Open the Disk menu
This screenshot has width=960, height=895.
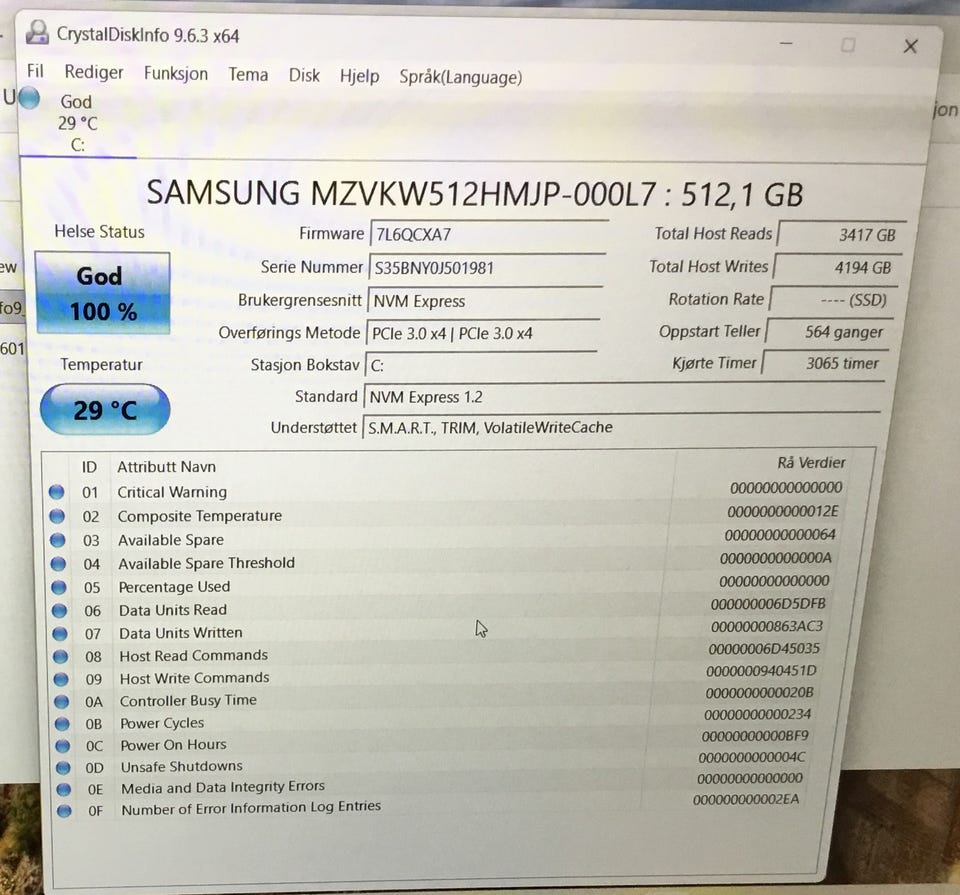[304, 75]
